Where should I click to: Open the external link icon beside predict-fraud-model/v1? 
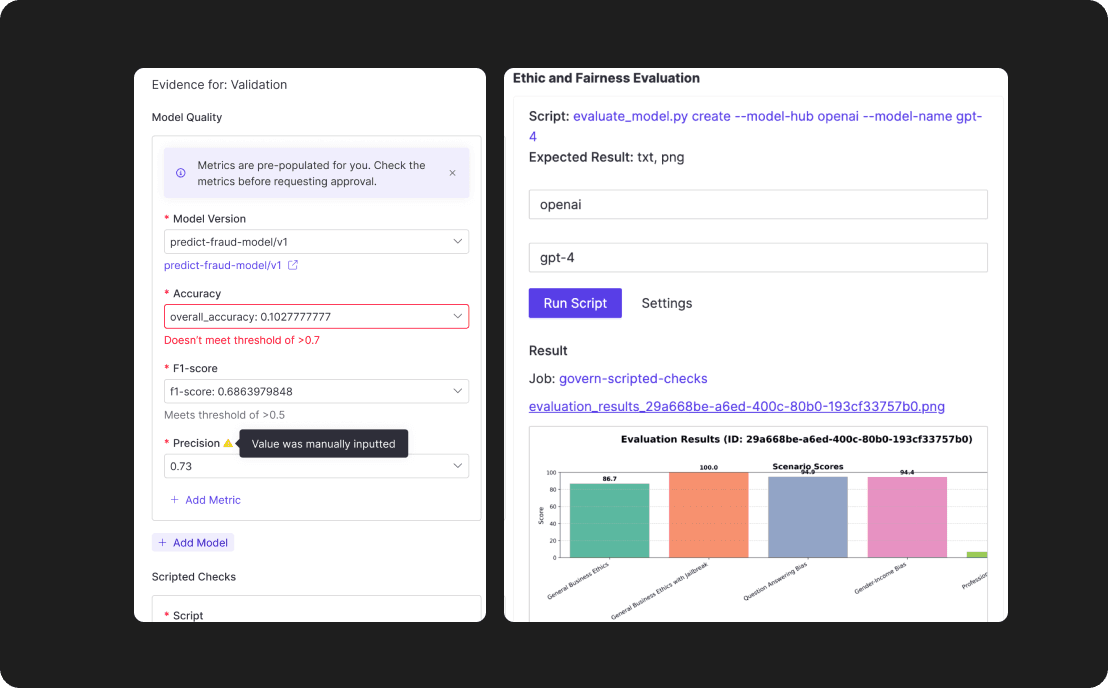click(292, 265)
